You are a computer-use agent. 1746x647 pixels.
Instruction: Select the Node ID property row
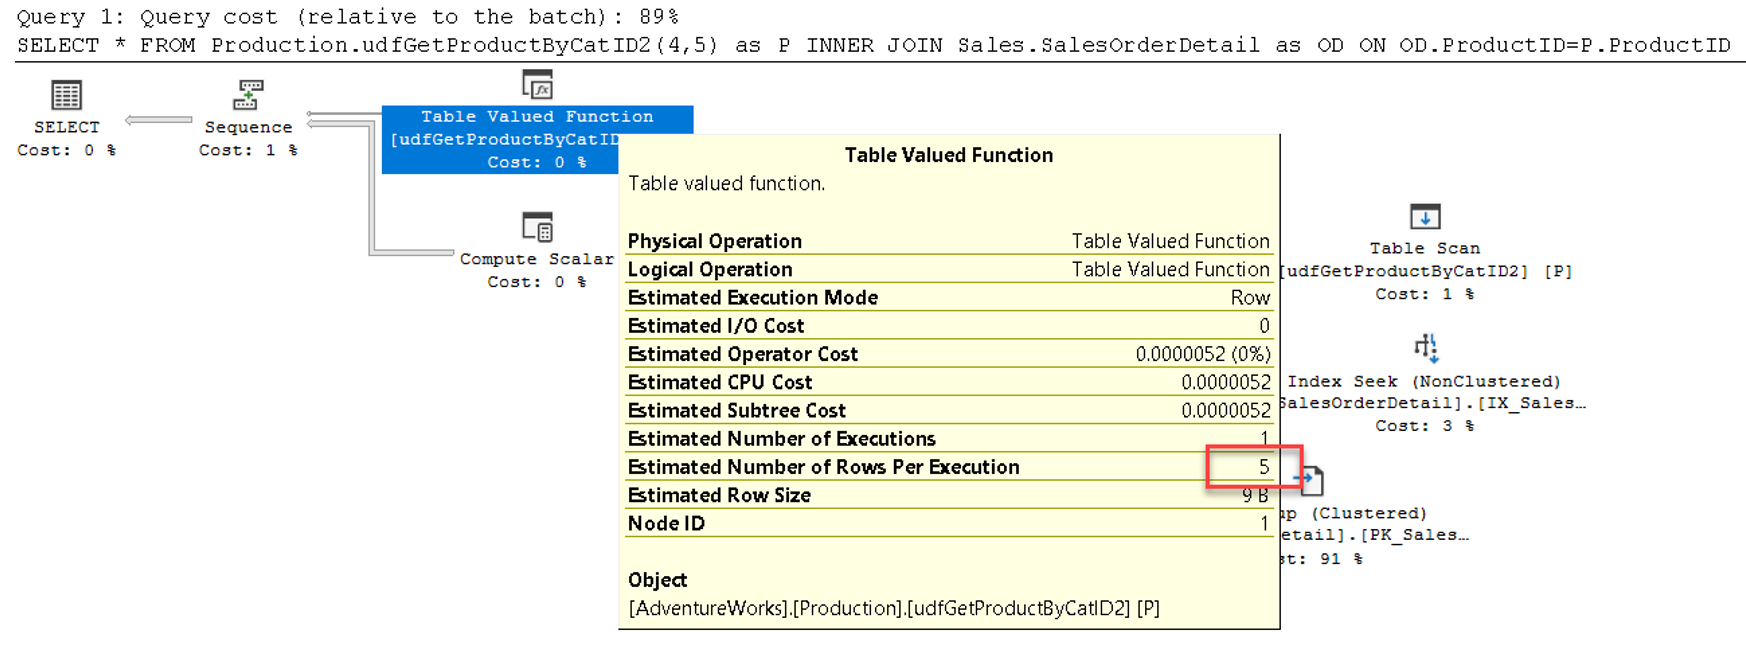pos(948,524)
